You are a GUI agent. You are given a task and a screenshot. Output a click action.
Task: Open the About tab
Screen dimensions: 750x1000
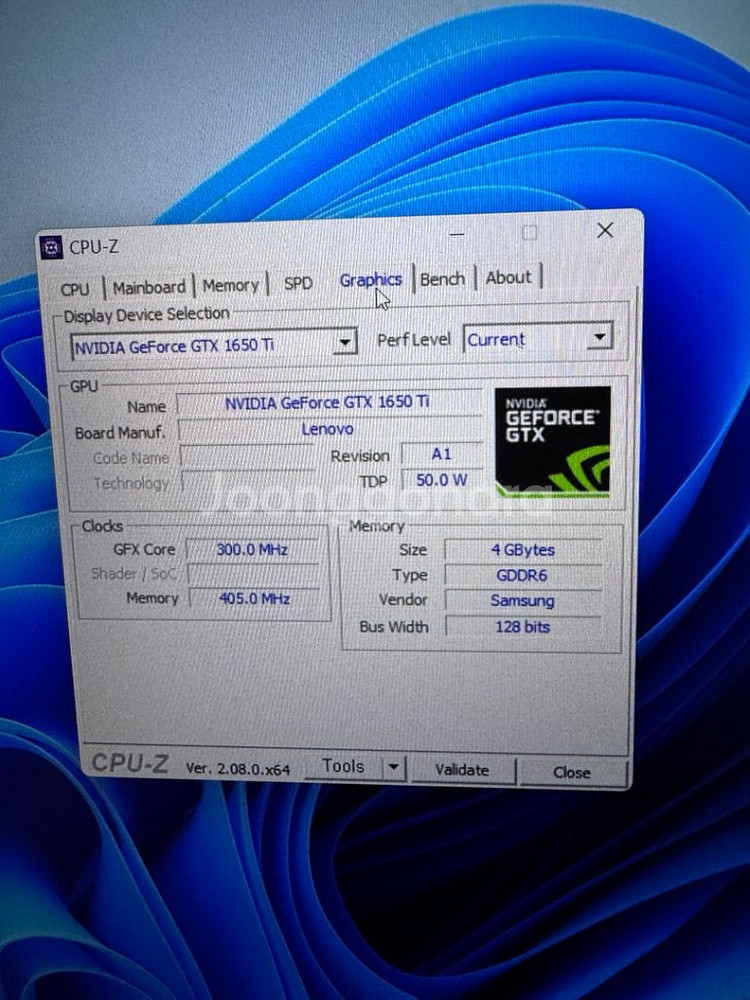(x=508, y=277)
